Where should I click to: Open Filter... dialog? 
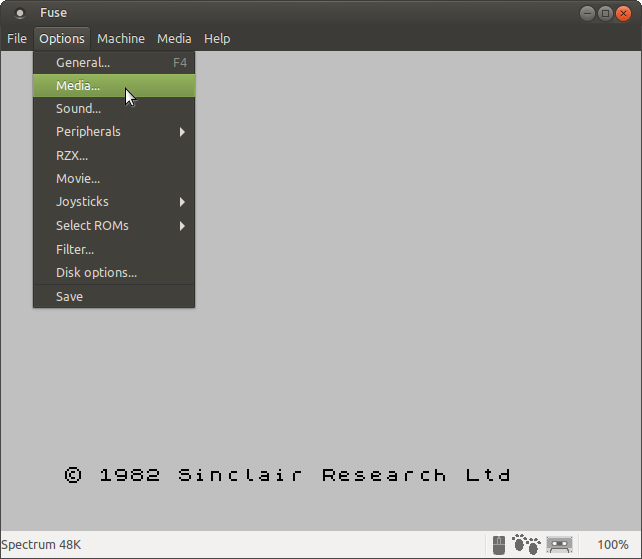pyautogui.click(x=114, y=249)
